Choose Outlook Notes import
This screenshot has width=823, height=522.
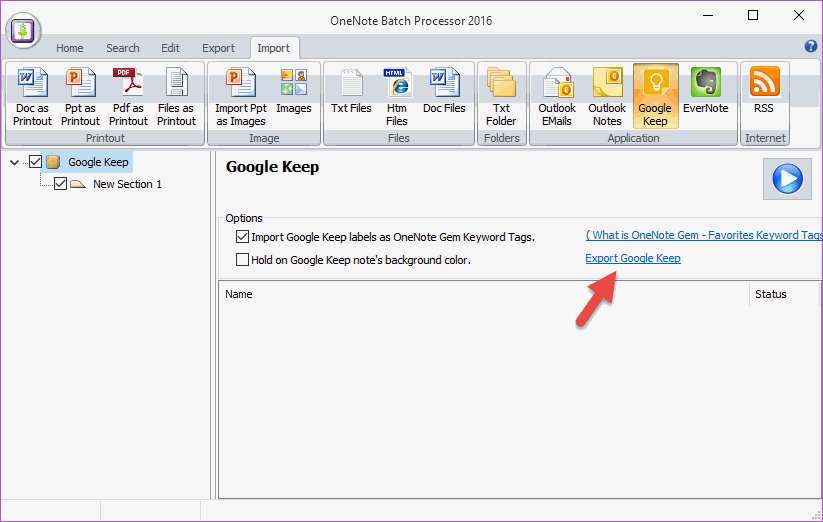point(607,97)
